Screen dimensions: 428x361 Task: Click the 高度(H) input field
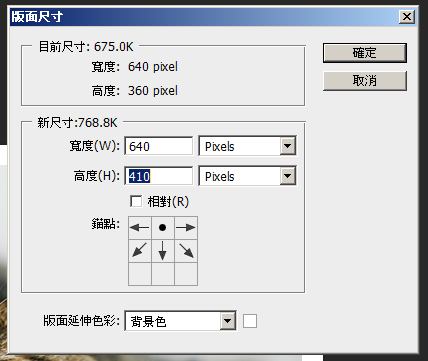159,176
